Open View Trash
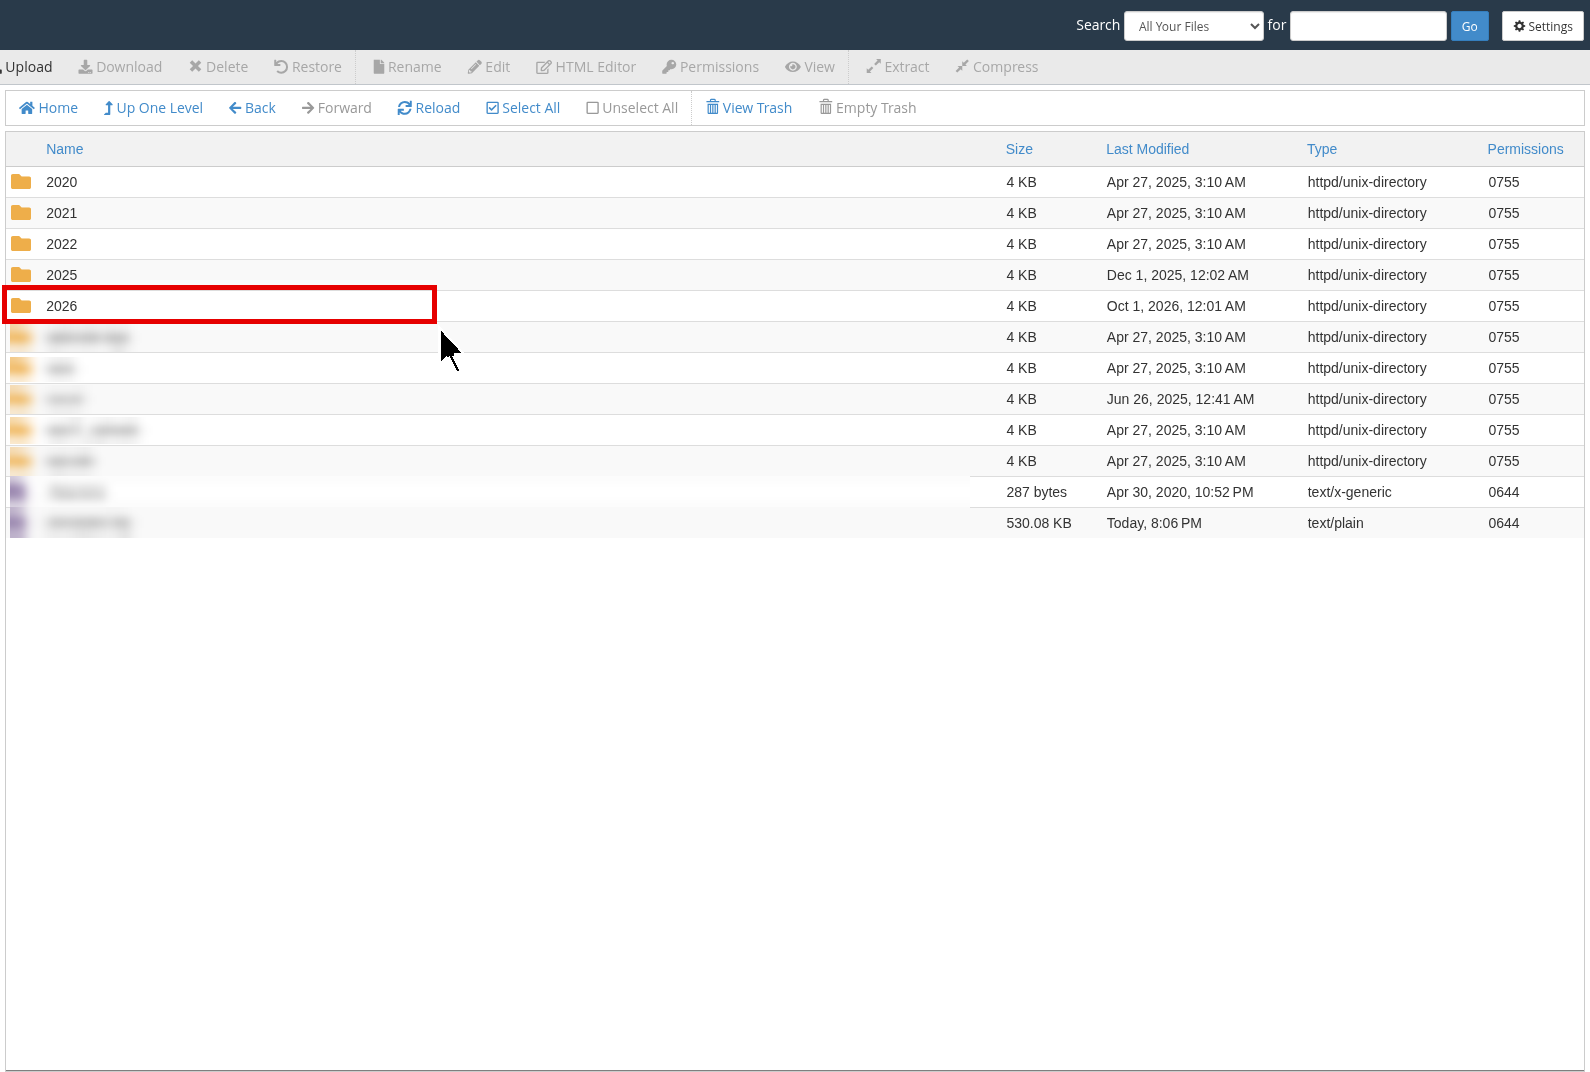The width and height of the screenshot is (1590, 1072). point(749,108)
